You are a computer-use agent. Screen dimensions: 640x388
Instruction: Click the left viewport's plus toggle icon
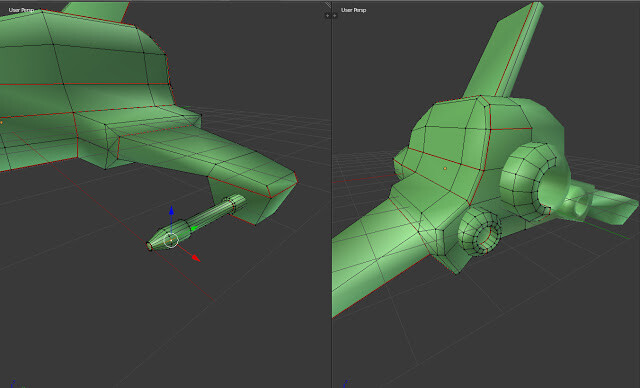(327, 16)
